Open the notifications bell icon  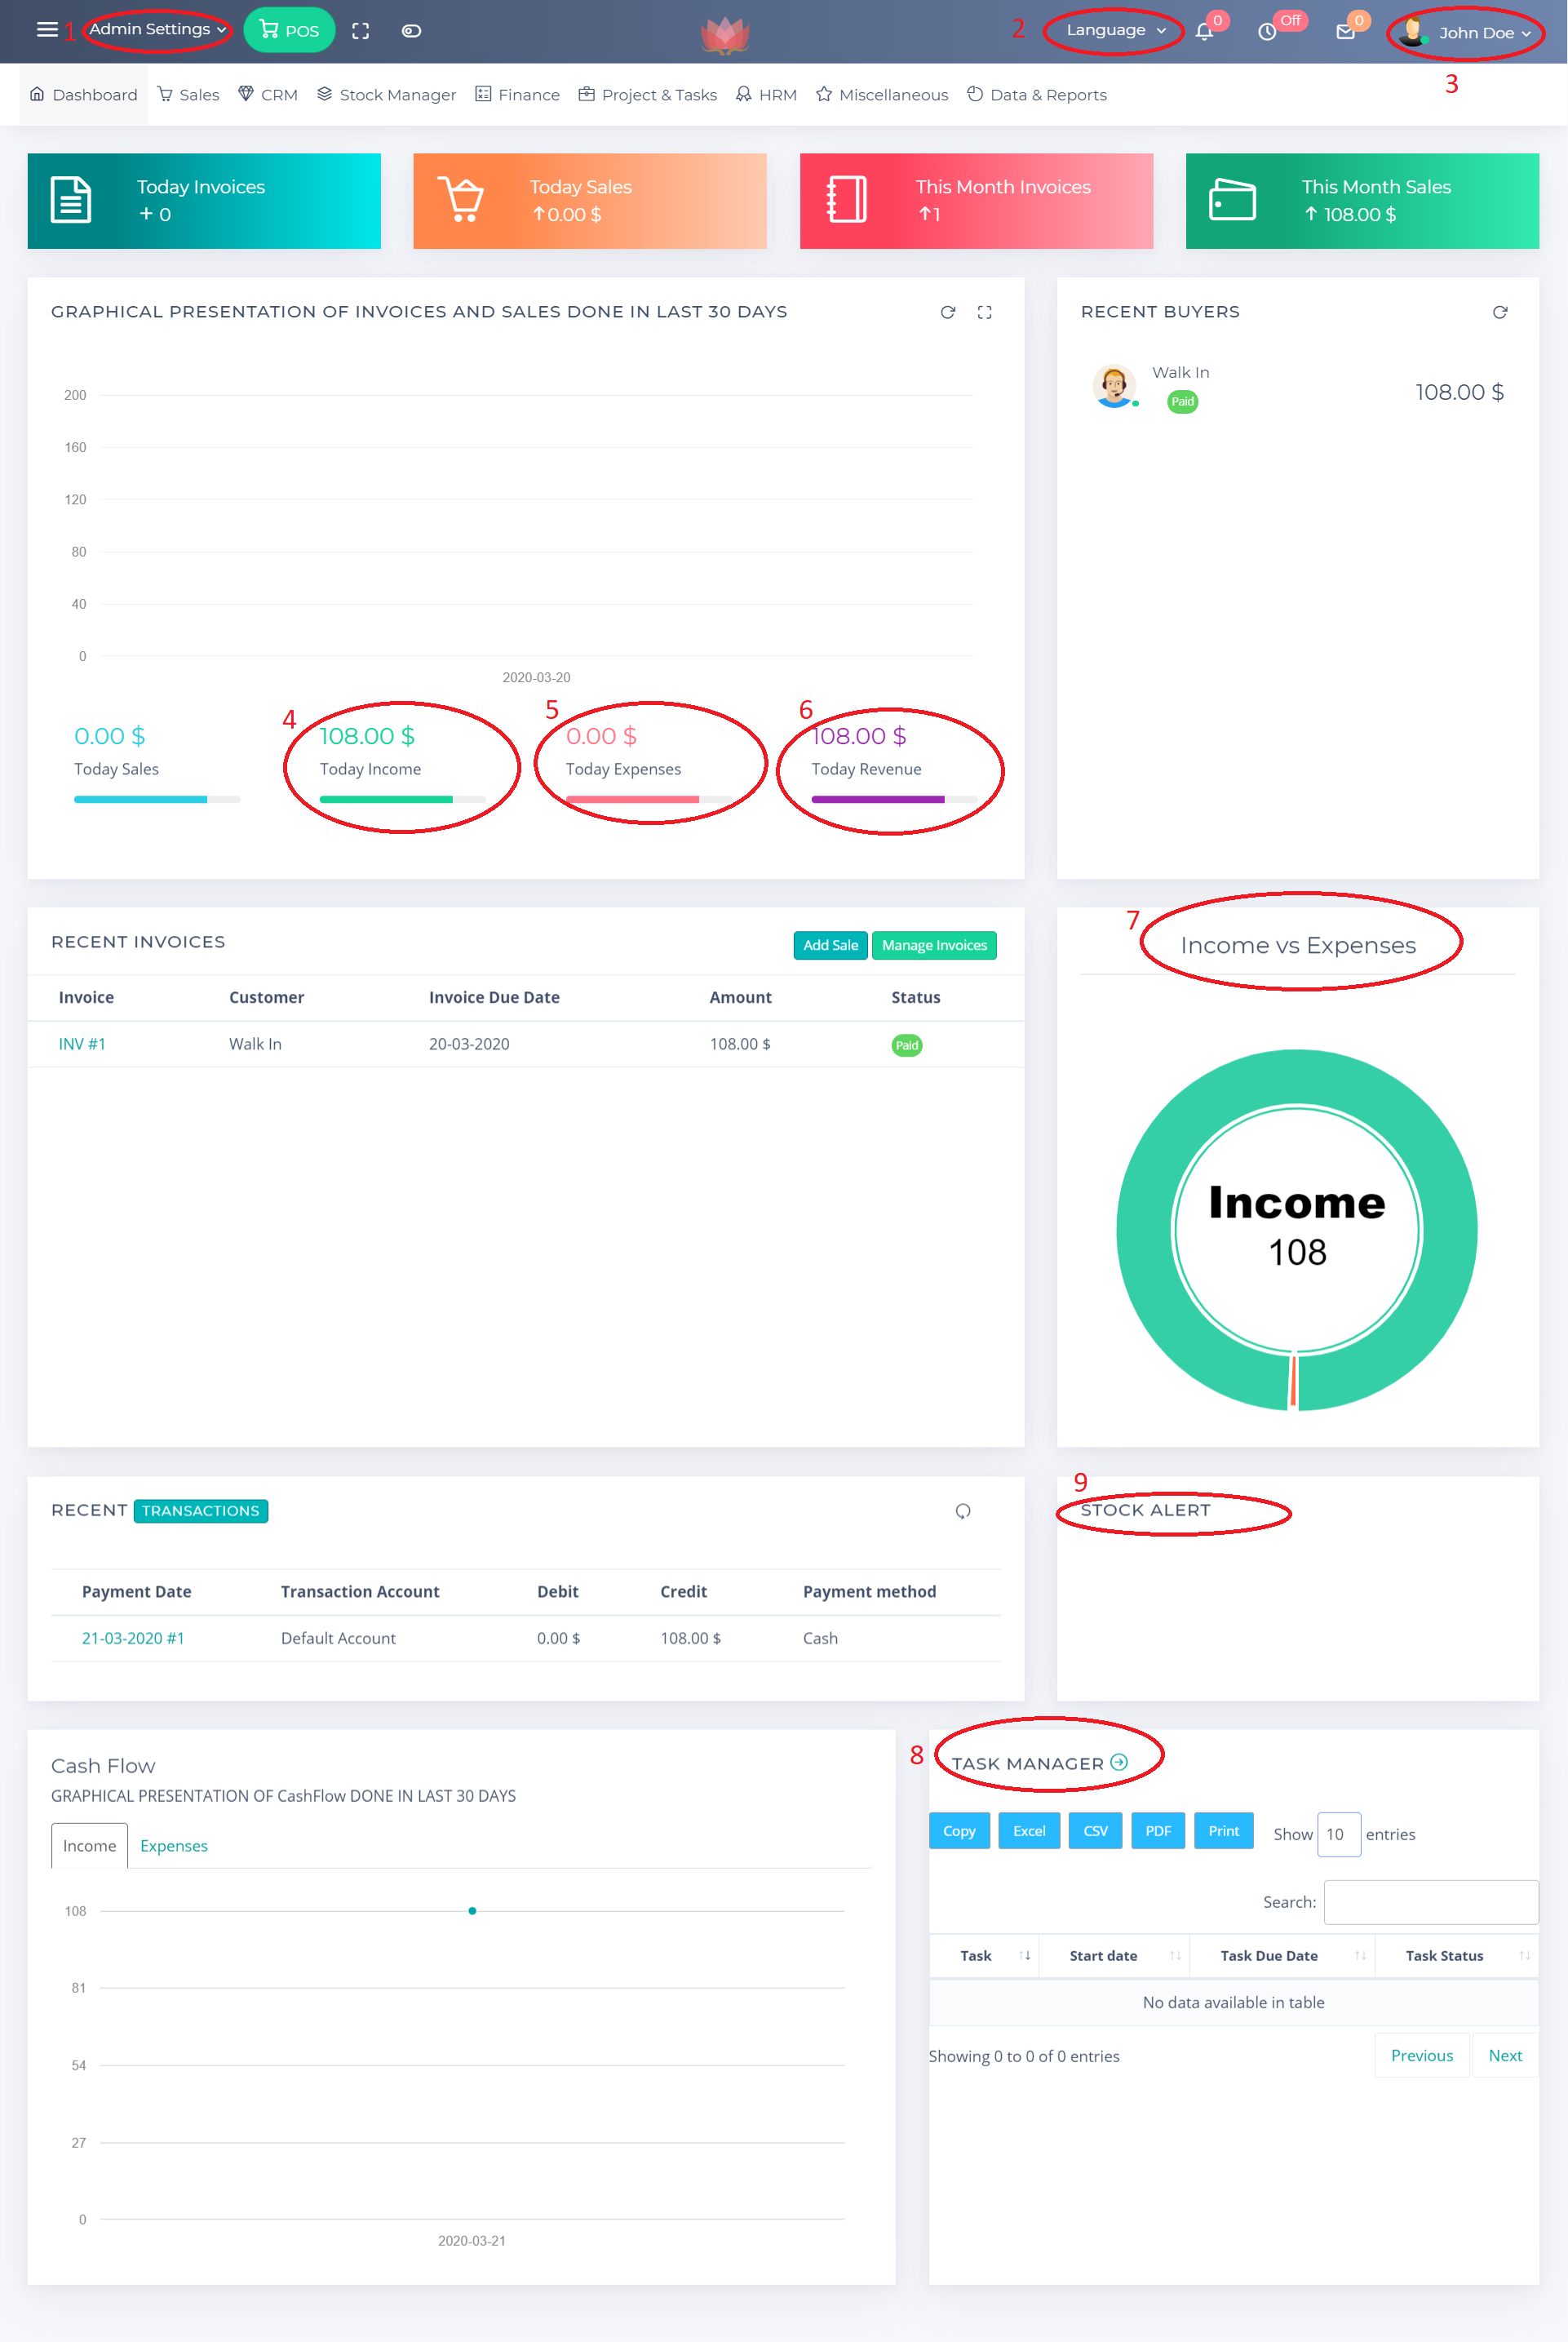coord(1205,32)
